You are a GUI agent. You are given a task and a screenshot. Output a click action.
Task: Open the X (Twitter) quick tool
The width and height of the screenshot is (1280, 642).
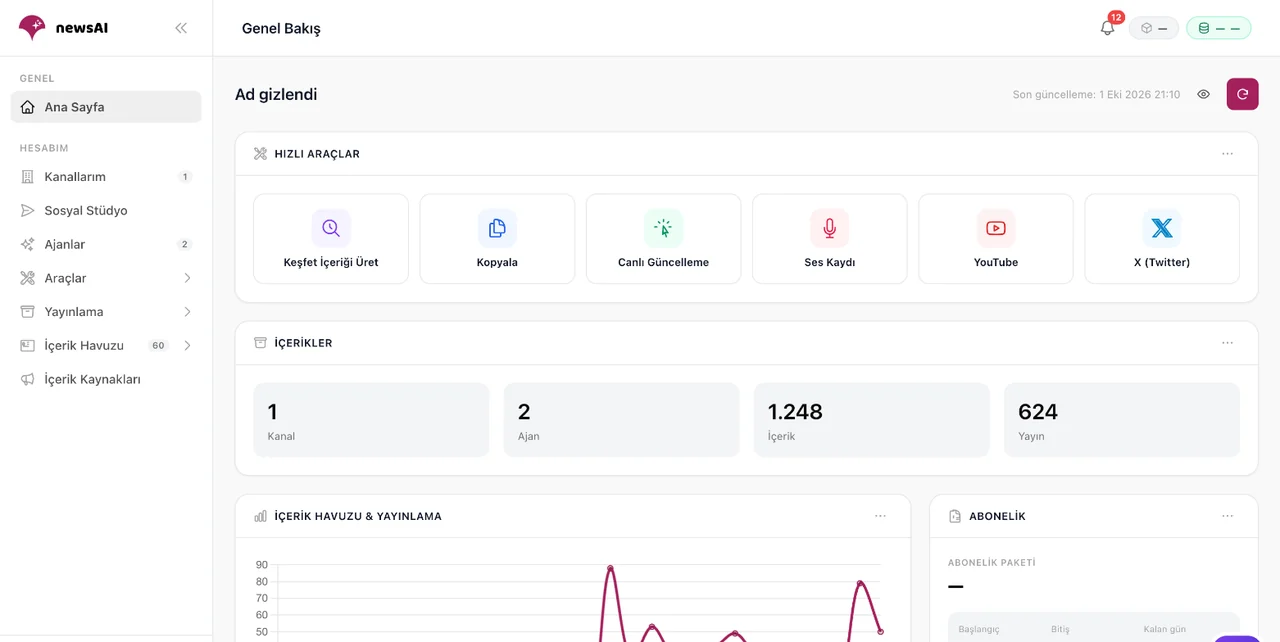[x=1162, y=239]
